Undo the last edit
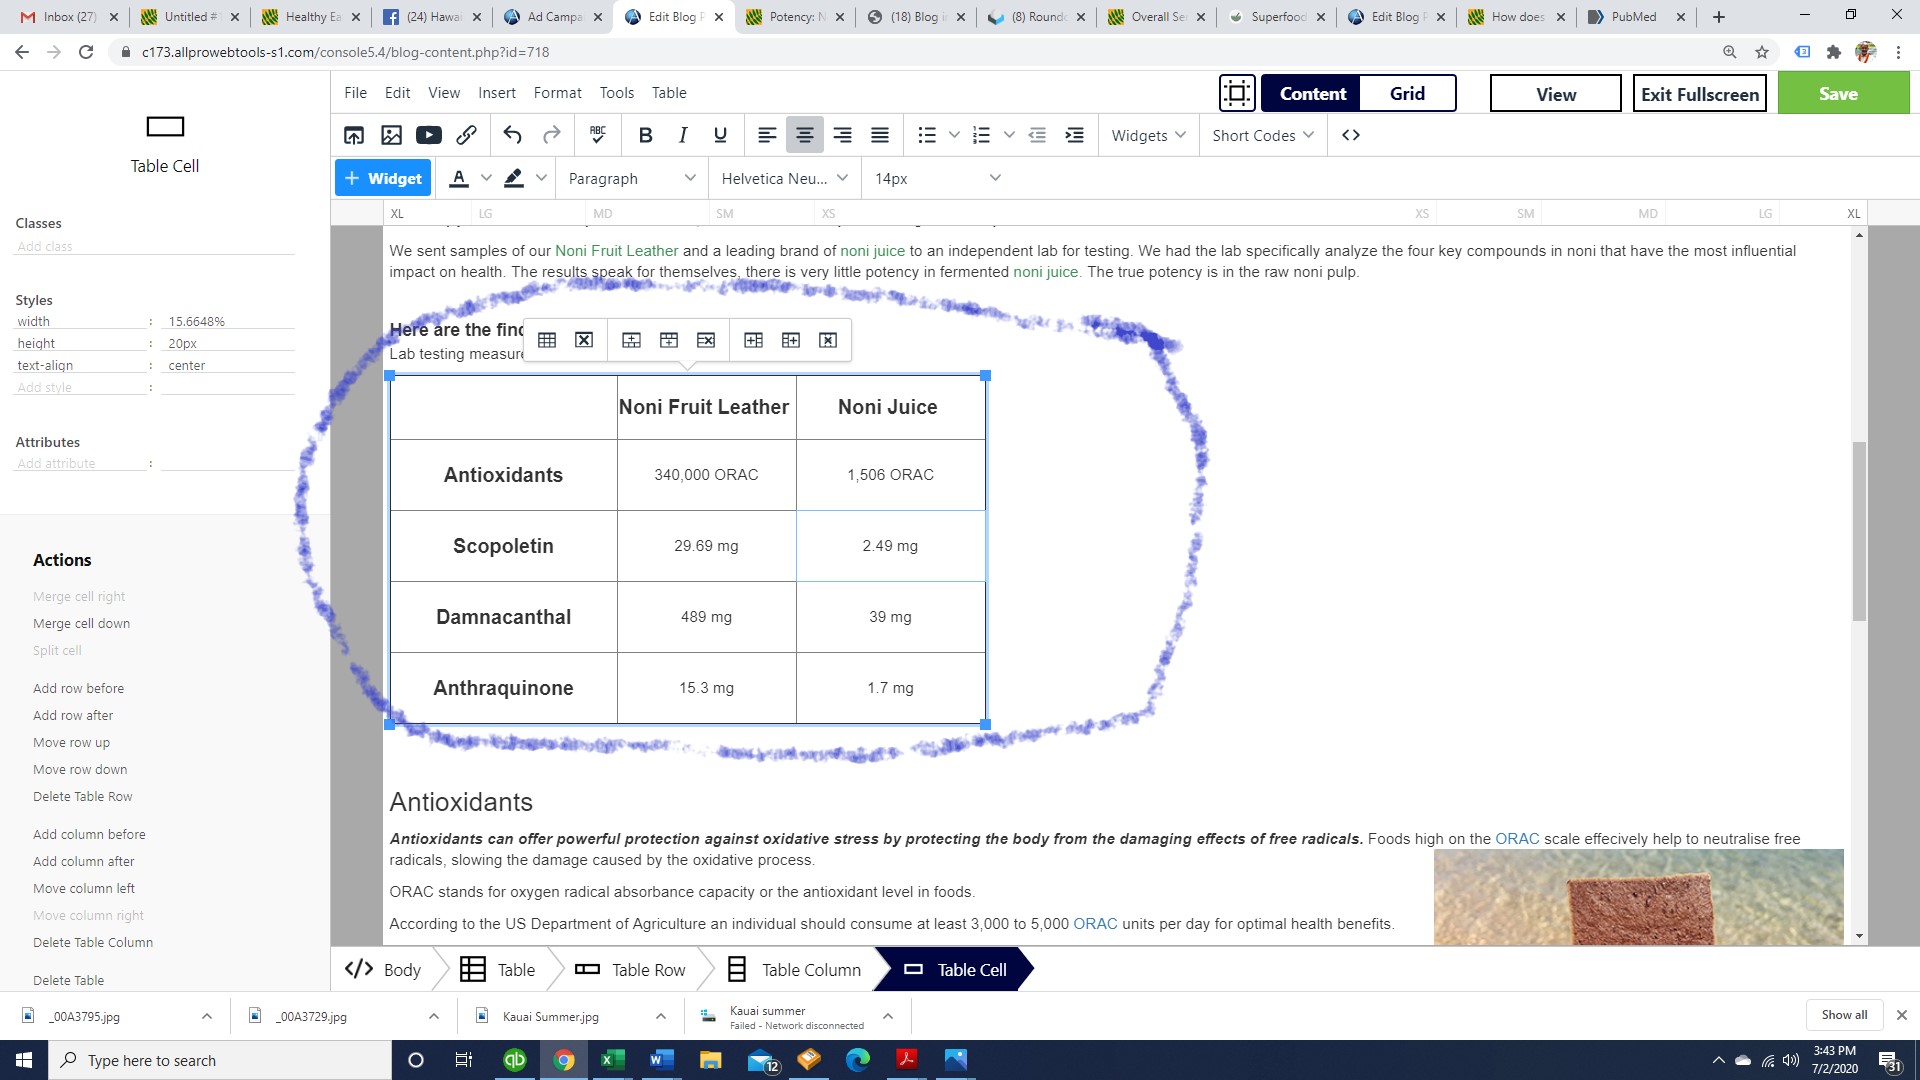Viewport: 1920px width, 1080px height. 513,135
